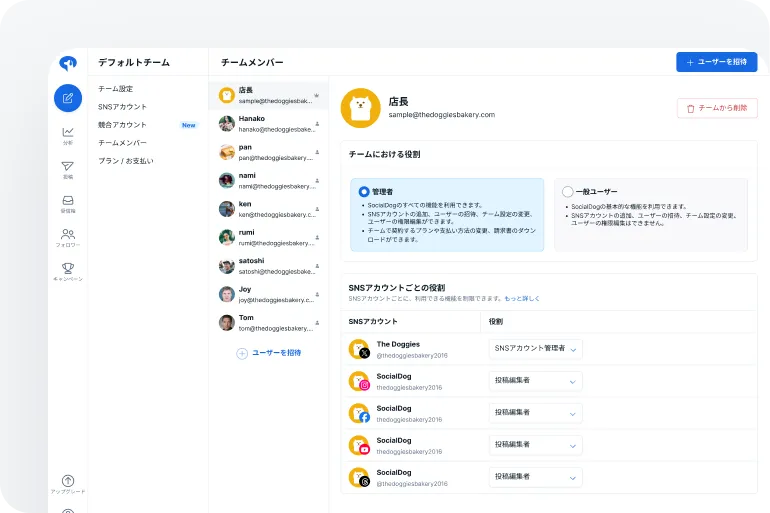
Task: Click the upgrade arrow icon
Action: (68, 481)
